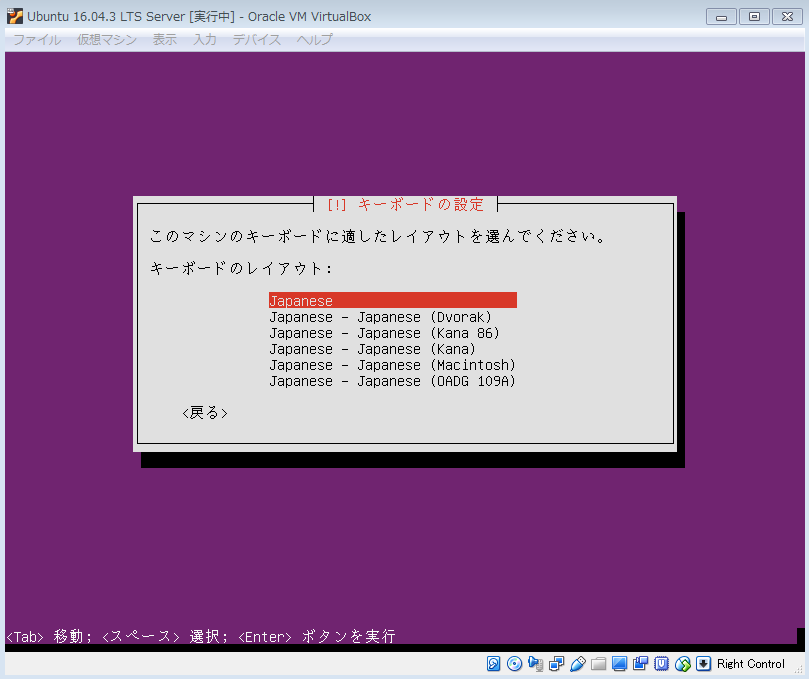Select the highlighted Japanese keyboard layout
Viewport: 809px width, 679px height.
(x=392, y=301)
